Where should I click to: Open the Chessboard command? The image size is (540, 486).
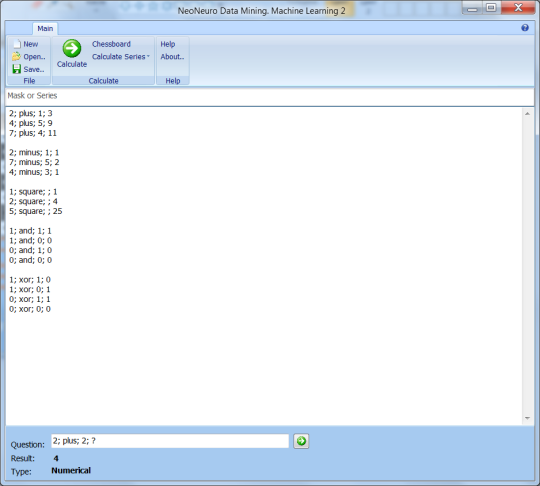point(111,44)
